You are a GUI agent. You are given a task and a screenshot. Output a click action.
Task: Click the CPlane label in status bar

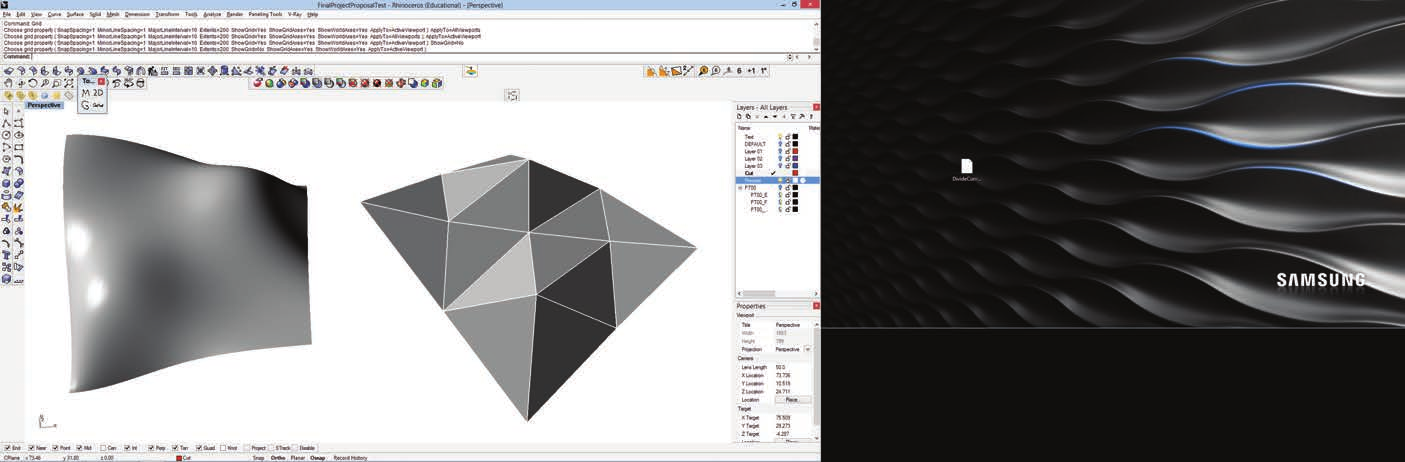pos(12,458)
